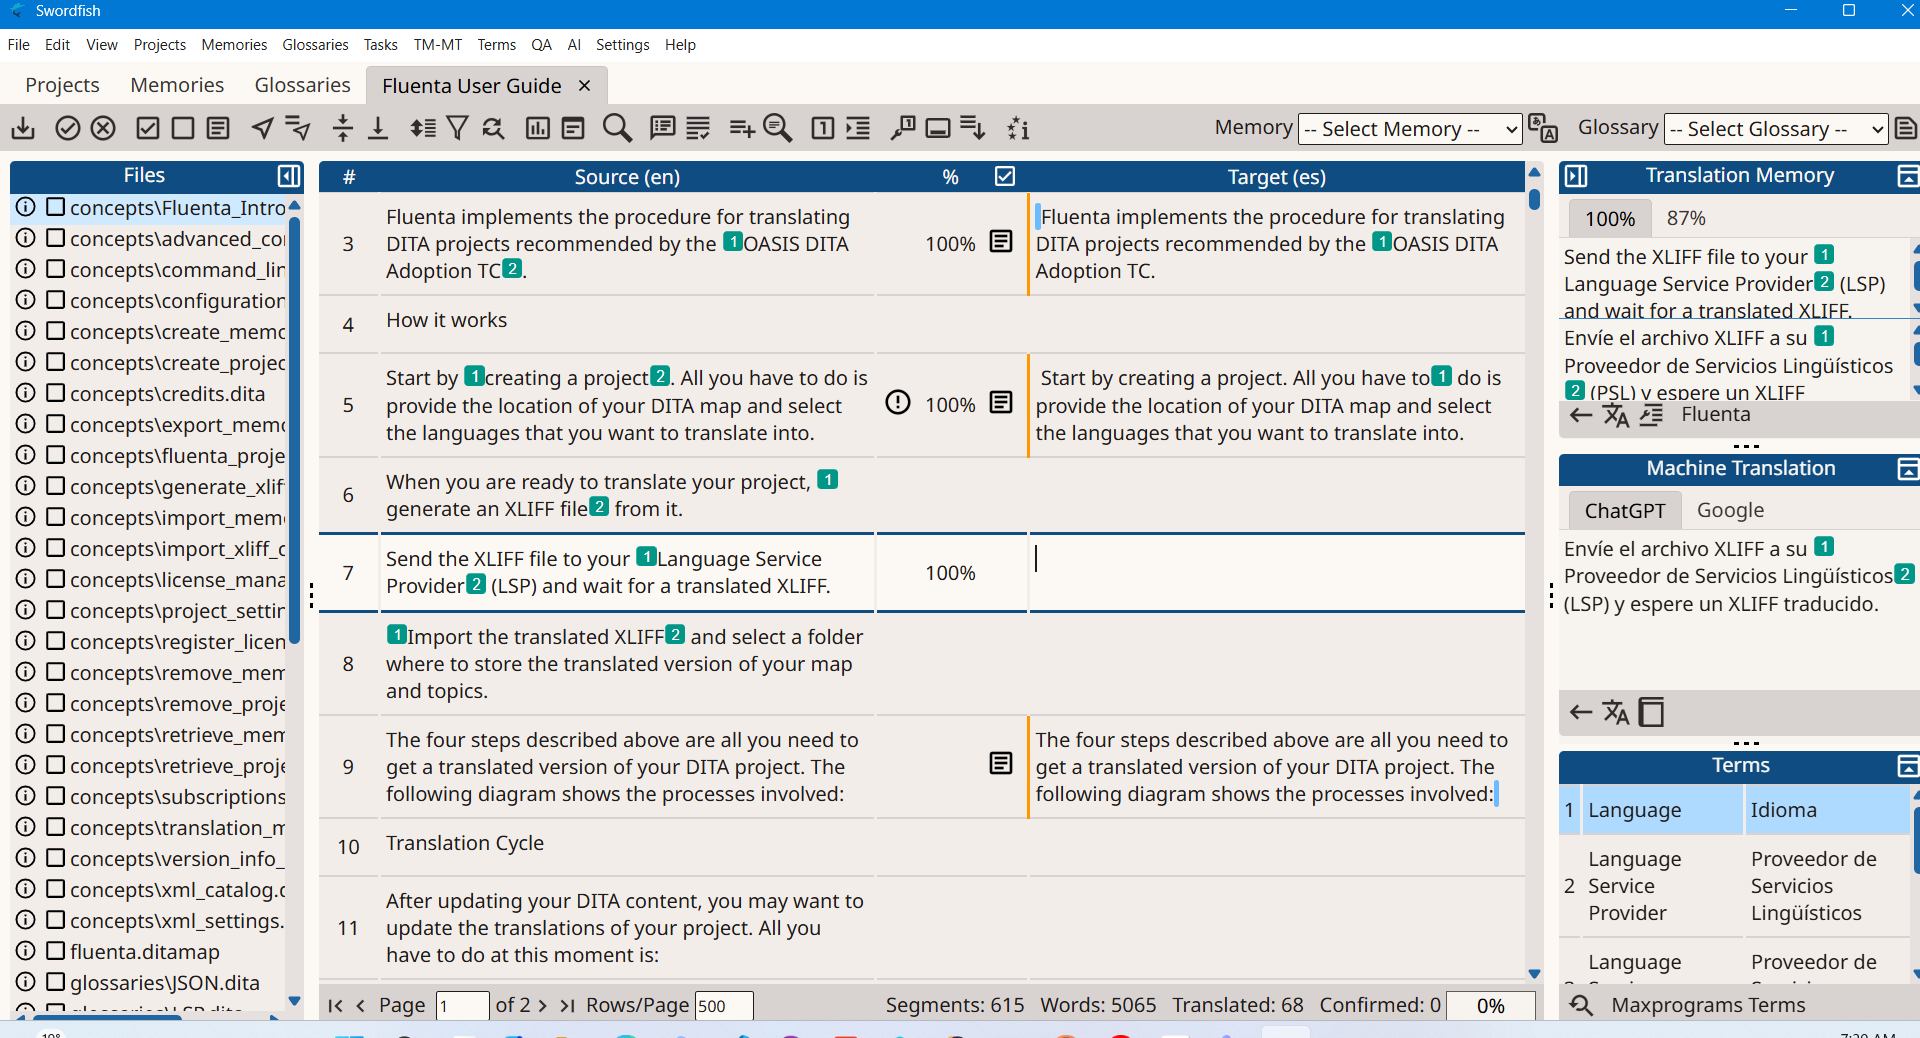Open the note icon on segment 3
The image size is (1920, 1038).
[x=1001, y=242]
